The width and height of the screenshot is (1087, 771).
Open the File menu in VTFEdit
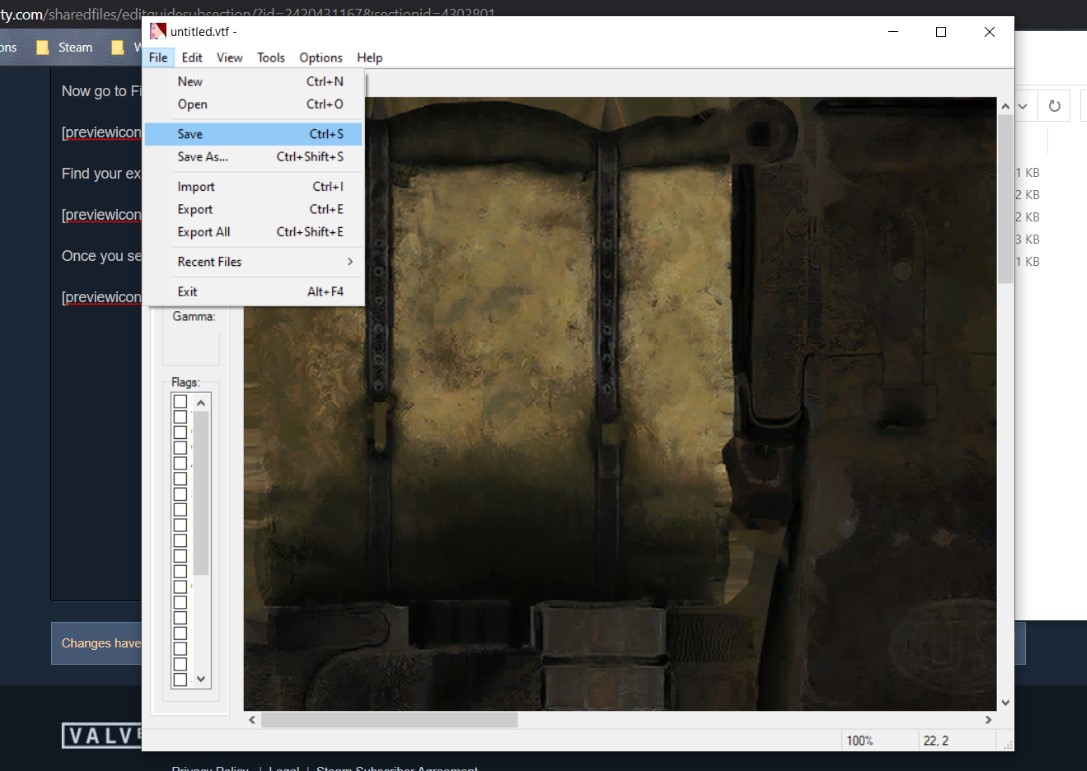click(158, 58)
